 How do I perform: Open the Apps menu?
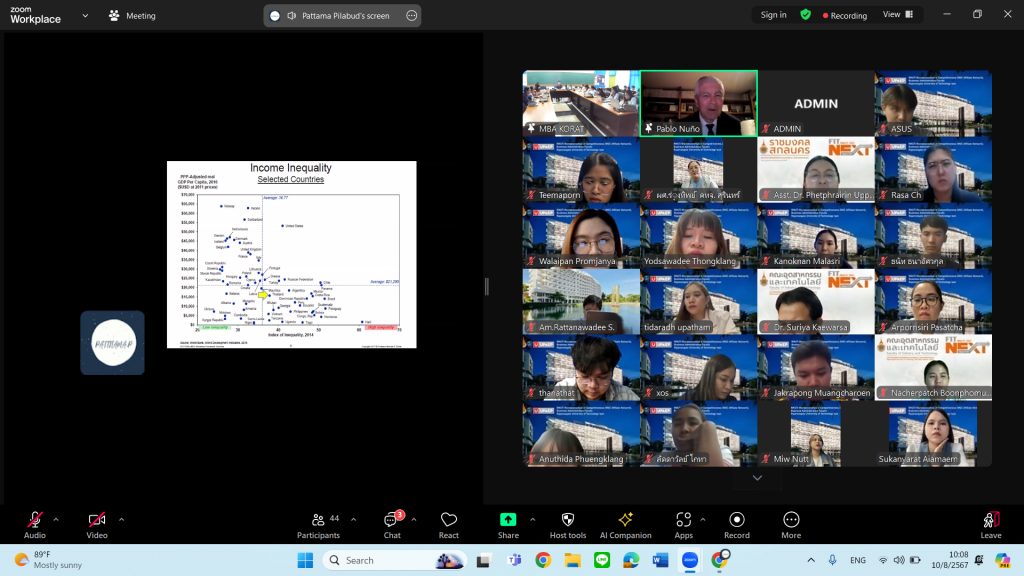(684, 520)
